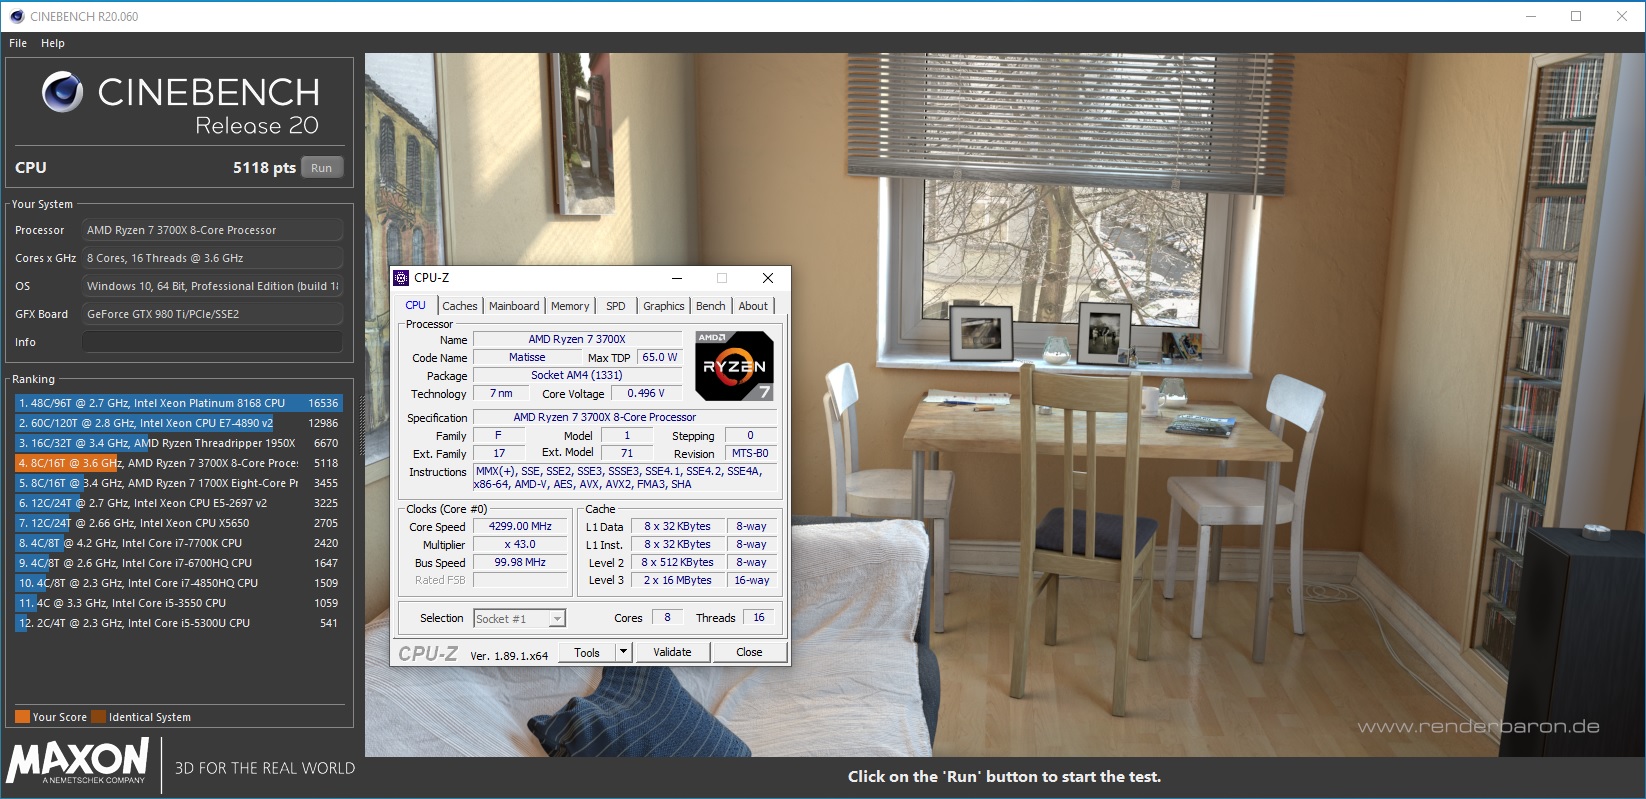Screen dimensions: 1646x799
Task: Maximize the Cinebench window
Action: (1576, 16)
